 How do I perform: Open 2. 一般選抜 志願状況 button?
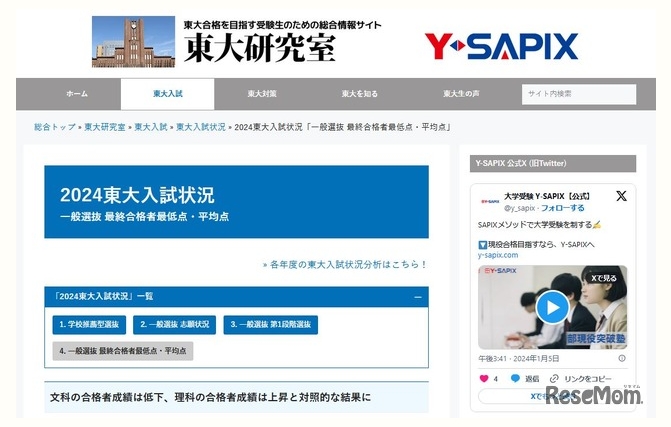(175, 324)
